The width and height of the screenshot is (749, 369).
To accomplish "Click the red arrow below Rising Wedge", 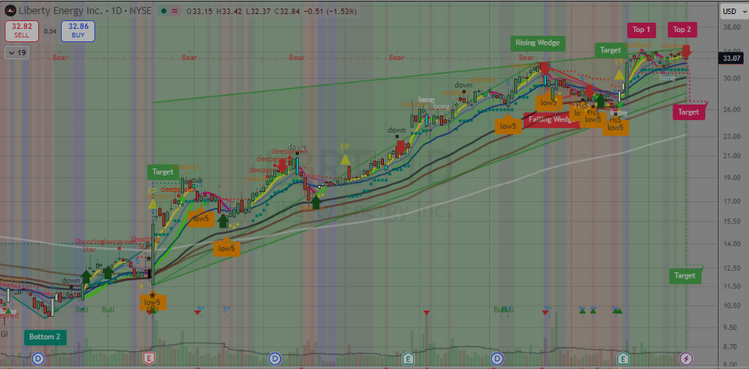I will click(x=544, y=68).
